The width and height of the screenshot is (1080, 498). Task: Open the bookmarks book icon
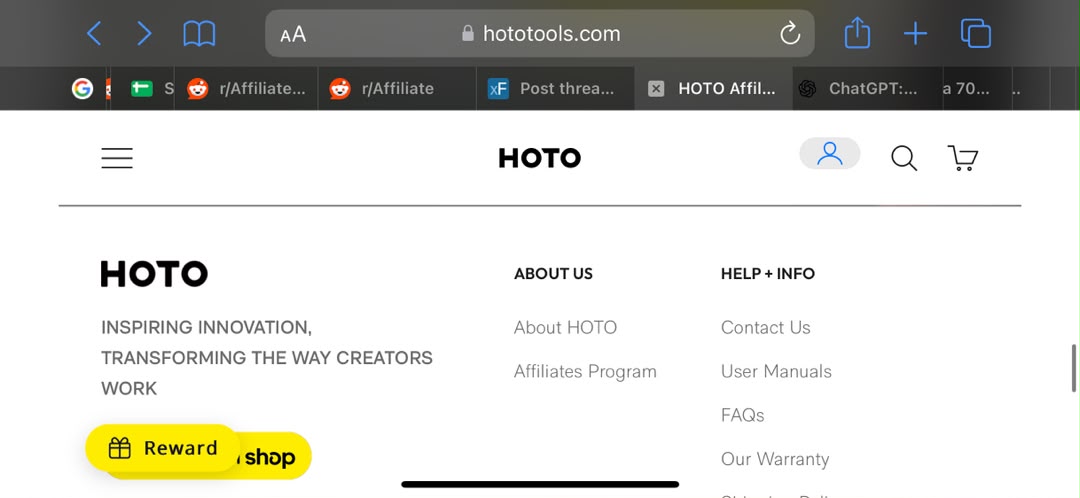click(x=199, y=34)
